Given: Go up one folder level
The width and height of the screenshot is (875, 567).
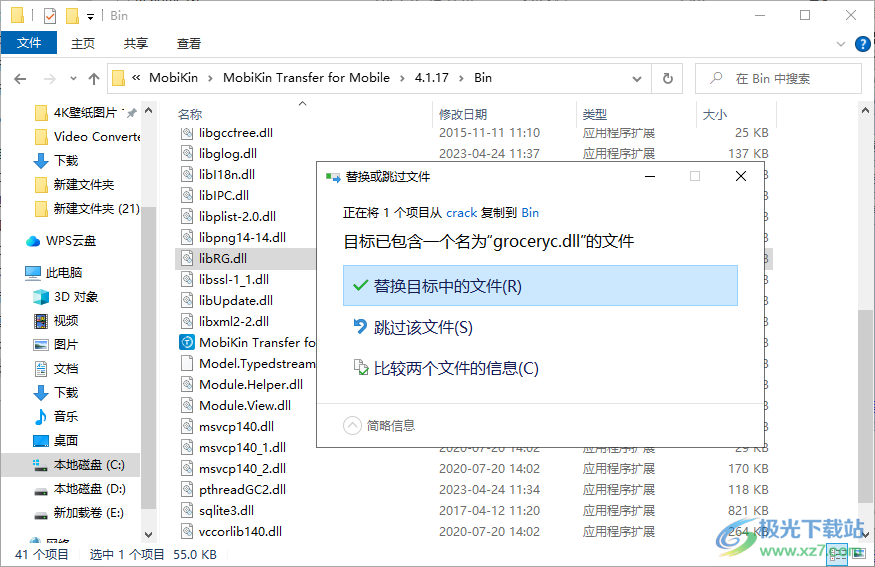Looking at the screenshot, I should 94,79.
